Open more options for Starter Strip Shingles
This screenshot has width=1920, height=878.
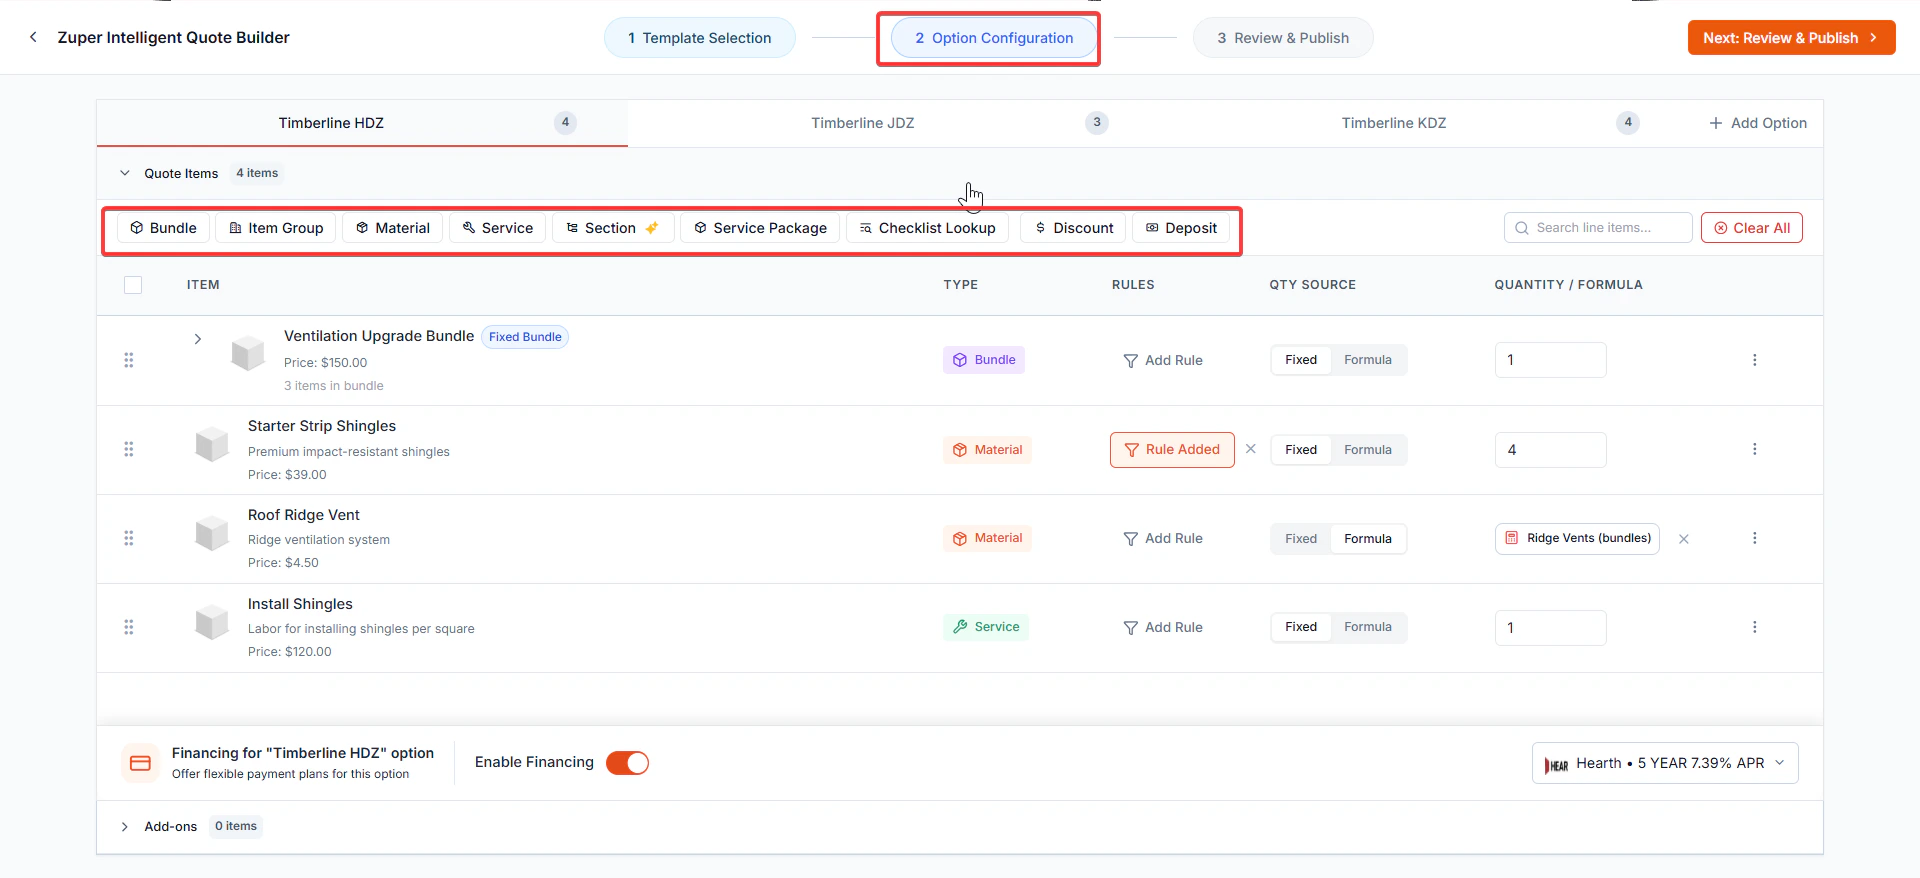(x=1754, y=449)
